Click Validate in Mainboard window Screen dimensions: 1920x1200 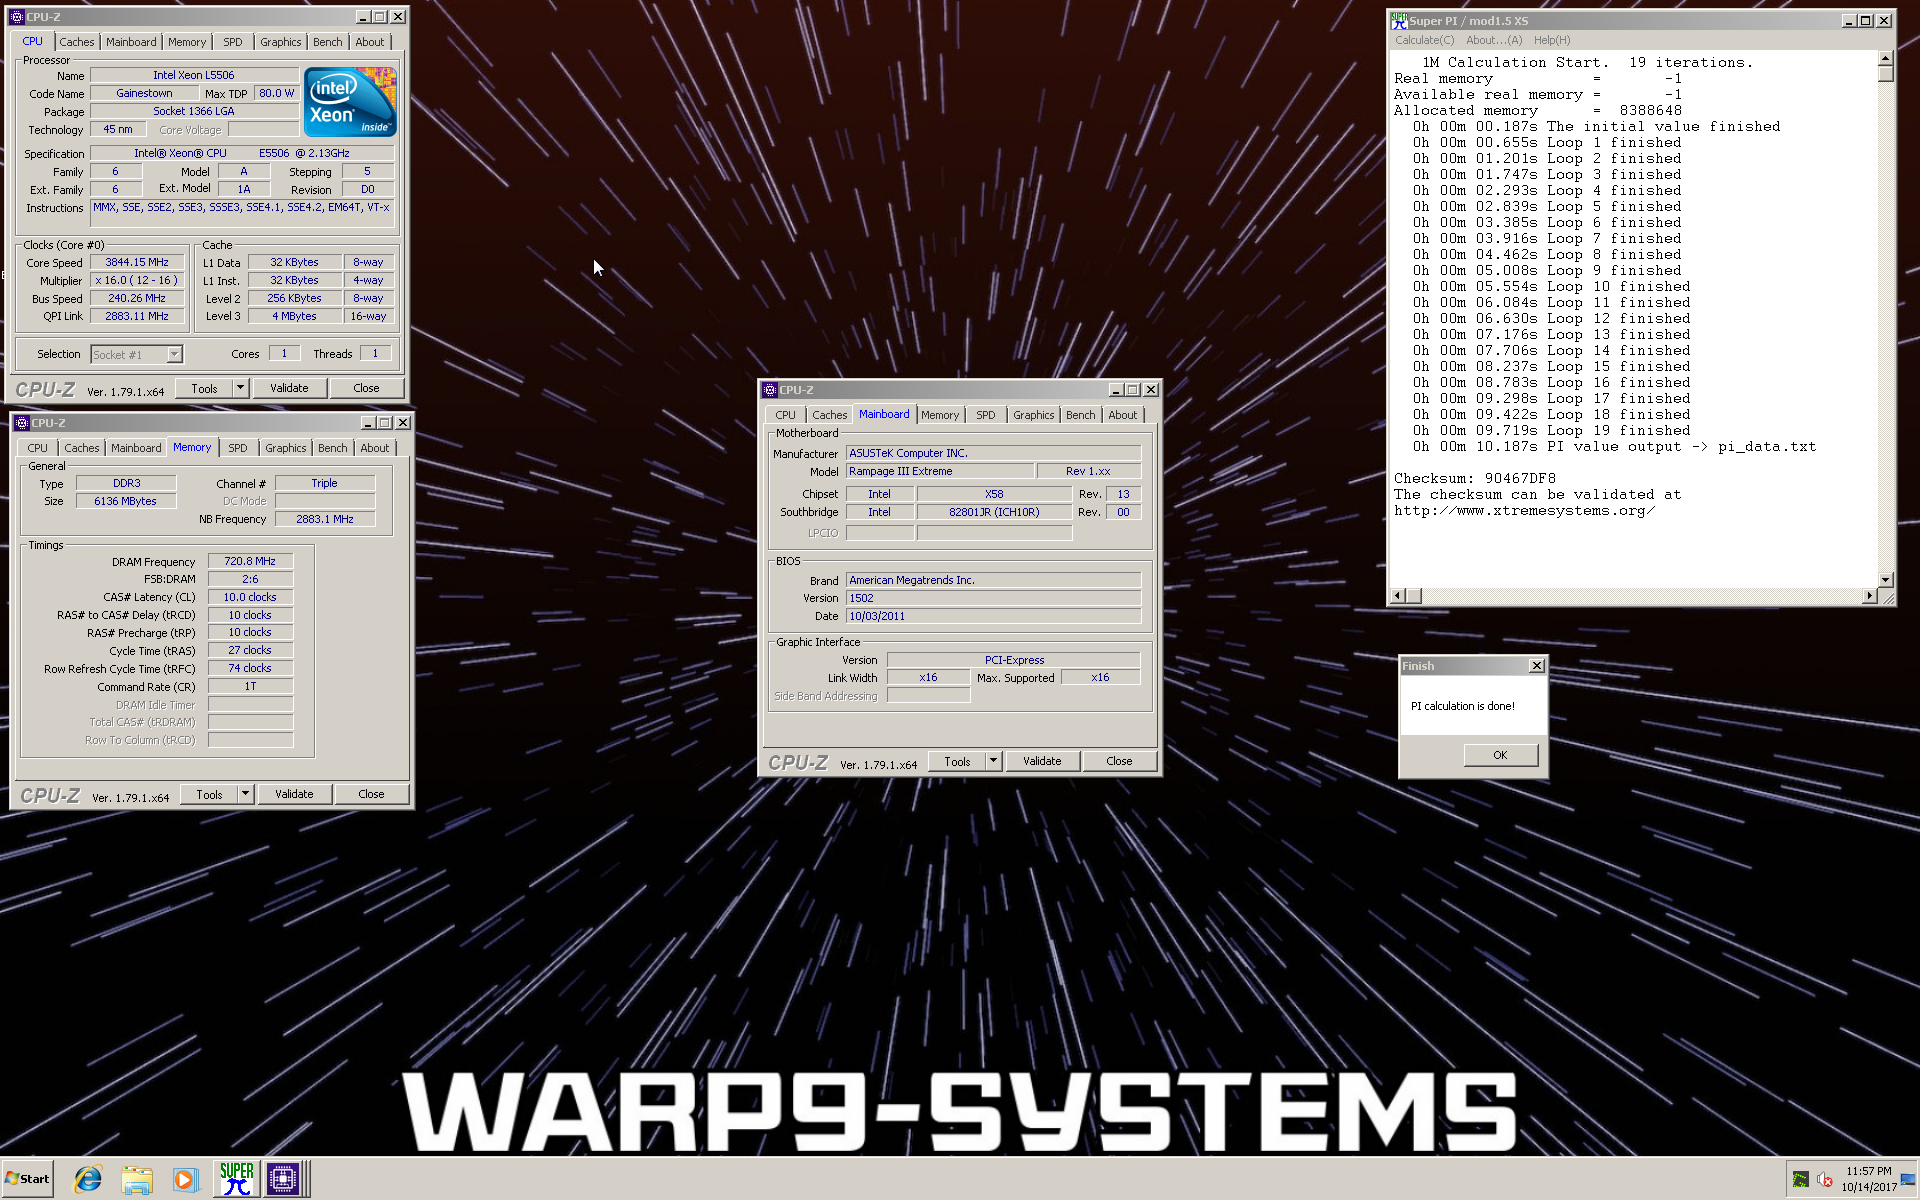[x=1042, y=761]
